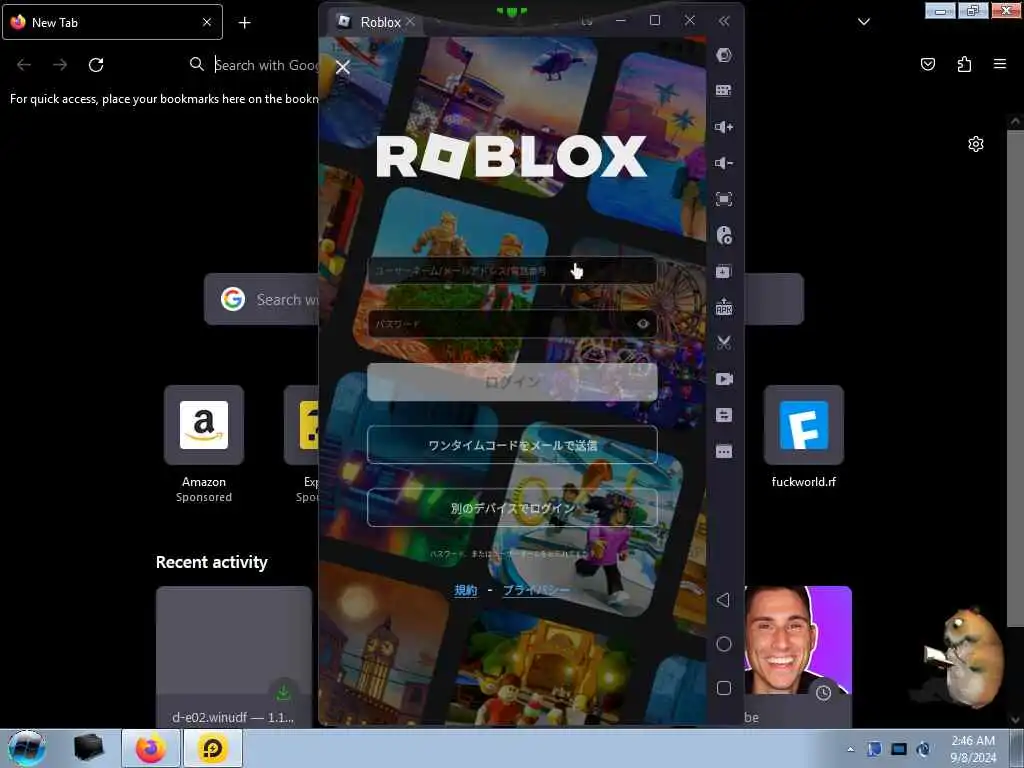Viewport: 1024px width, 768px height.
Task: Click the password input field
Action: [512, 324]
